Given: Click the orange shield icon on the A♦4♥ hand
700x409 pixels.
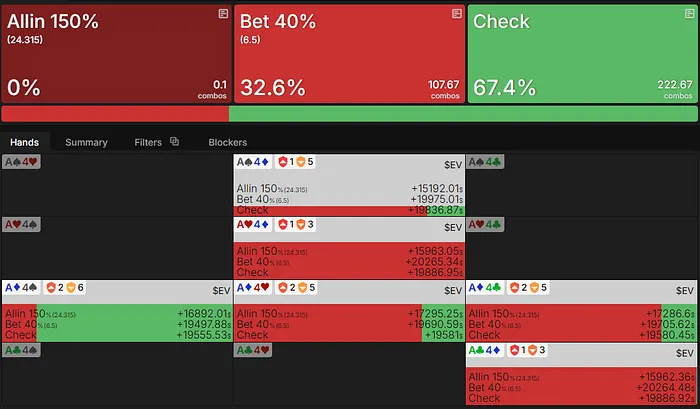Looking at the screenshot, I should pyautogui.click(x=302, y=288).
